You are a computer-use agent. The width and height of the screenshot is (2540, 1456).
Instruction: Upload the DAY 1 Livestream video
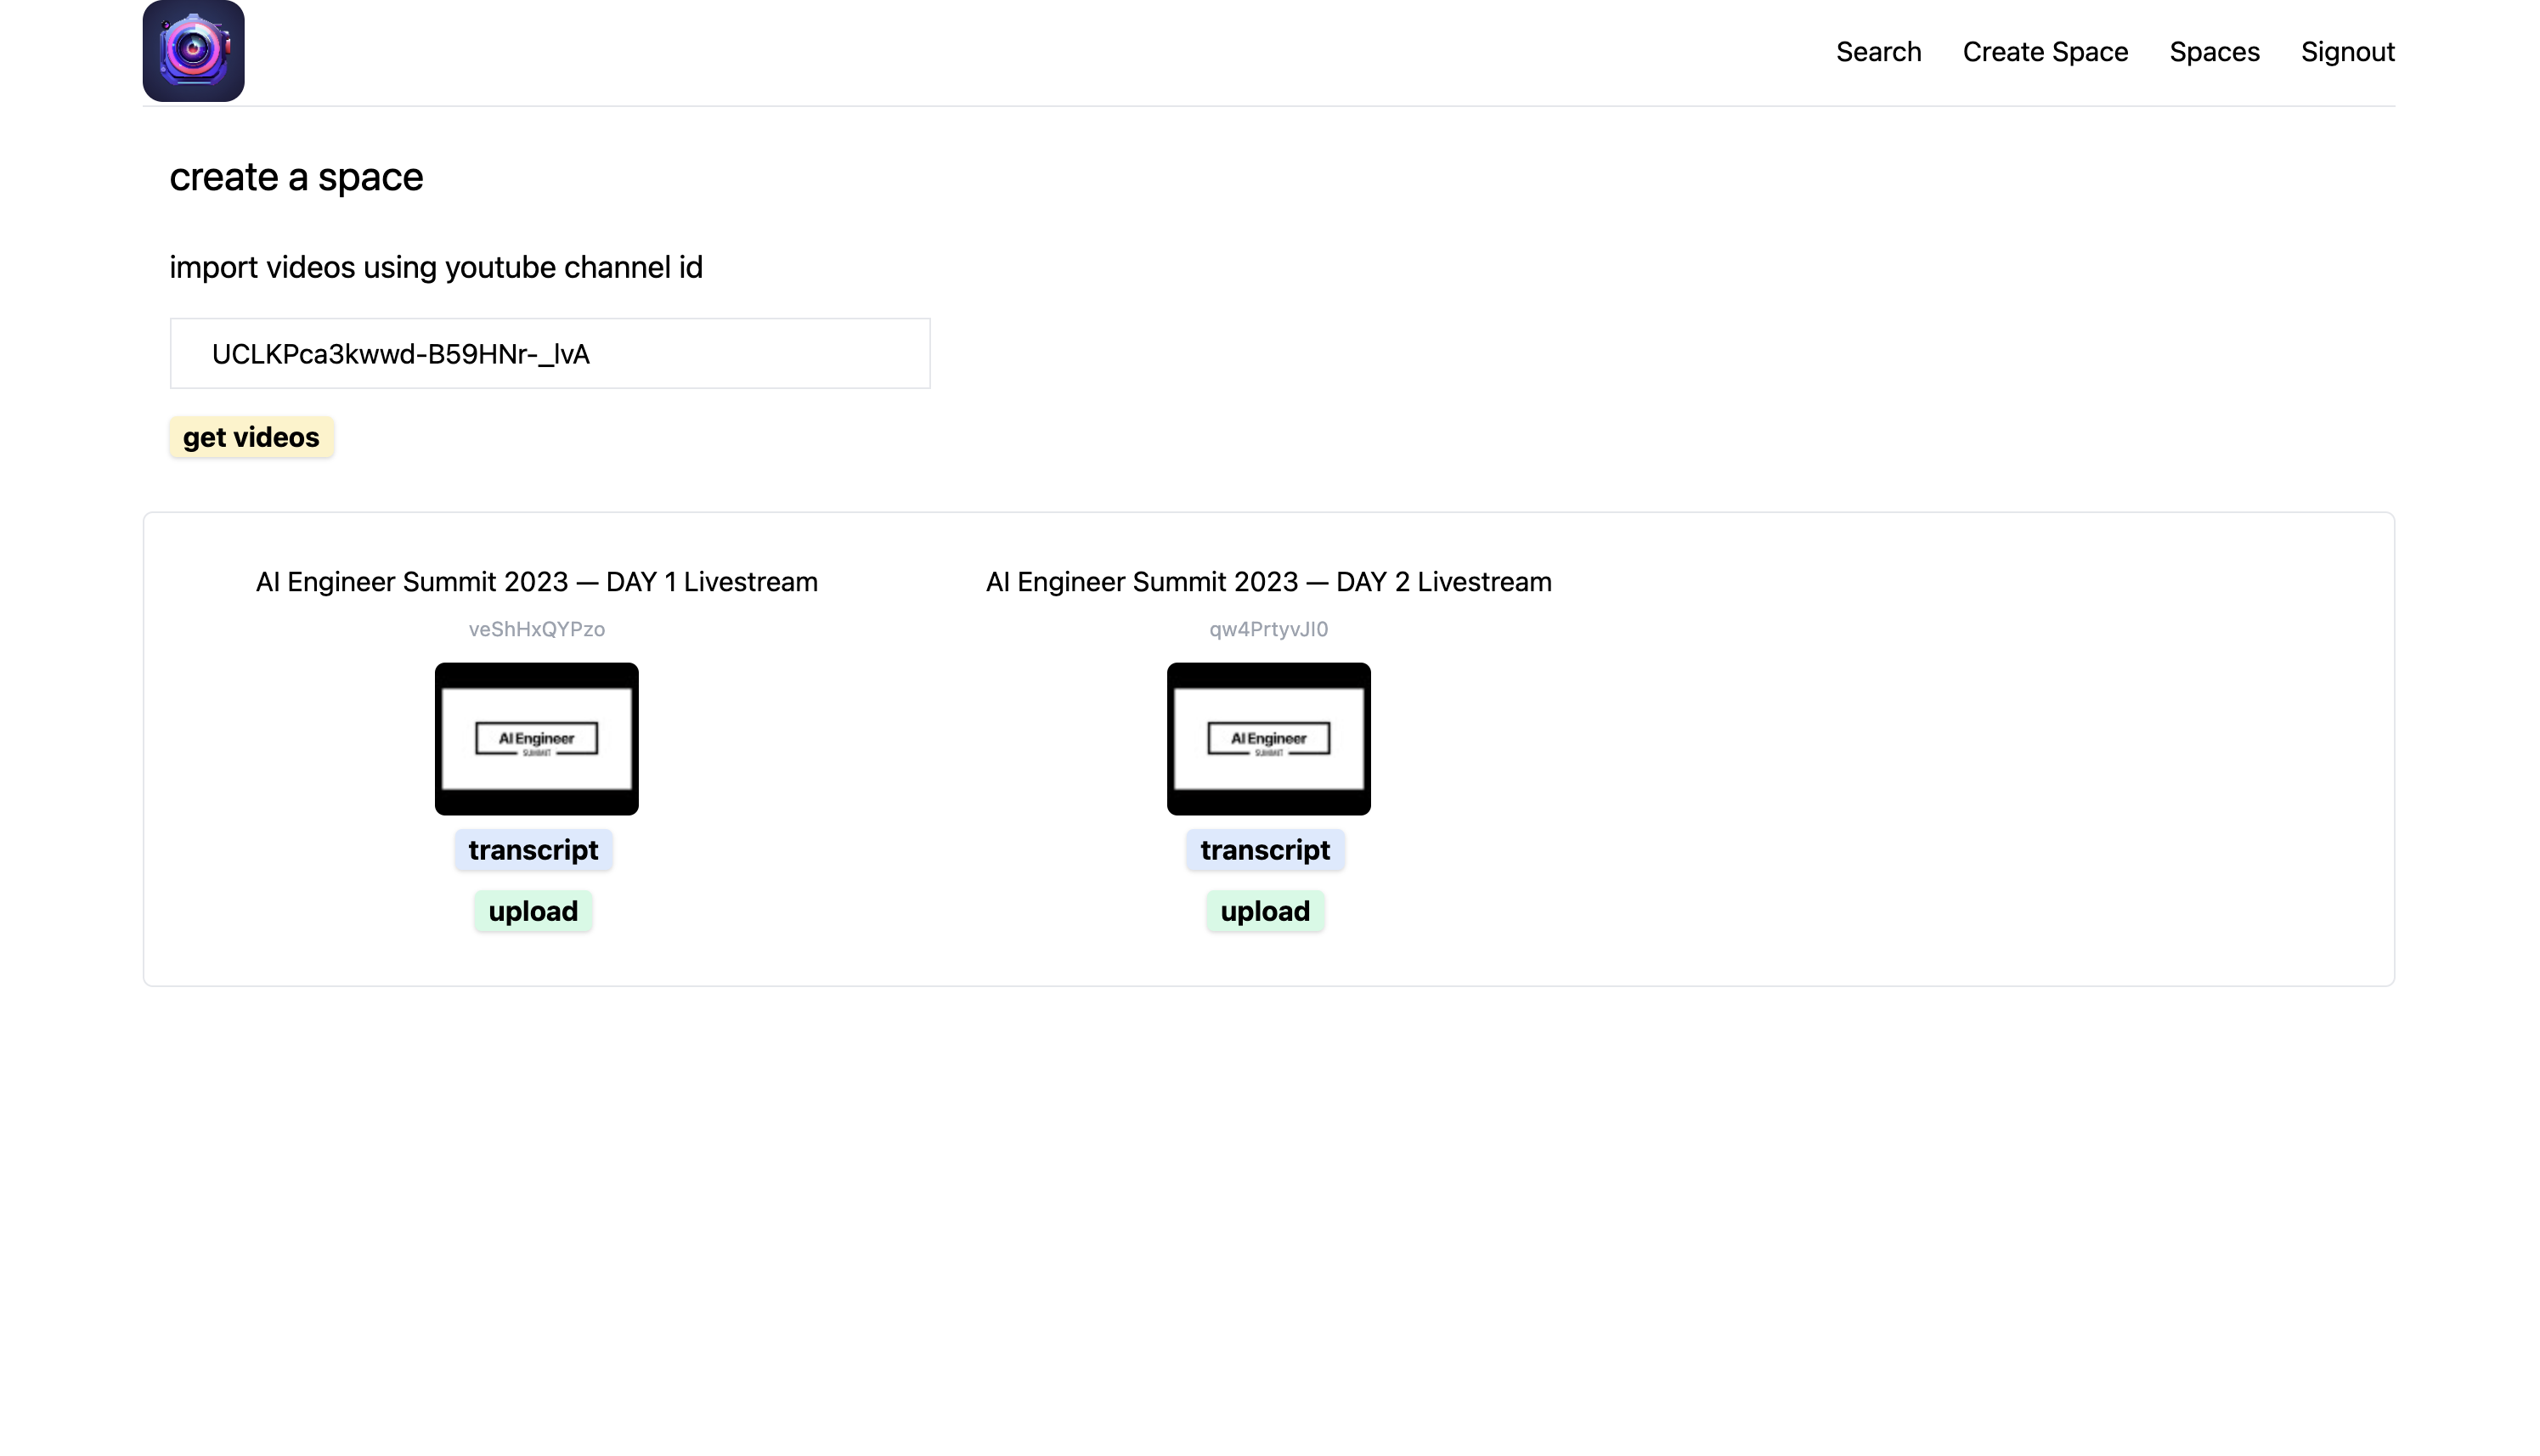click(533, 911)
